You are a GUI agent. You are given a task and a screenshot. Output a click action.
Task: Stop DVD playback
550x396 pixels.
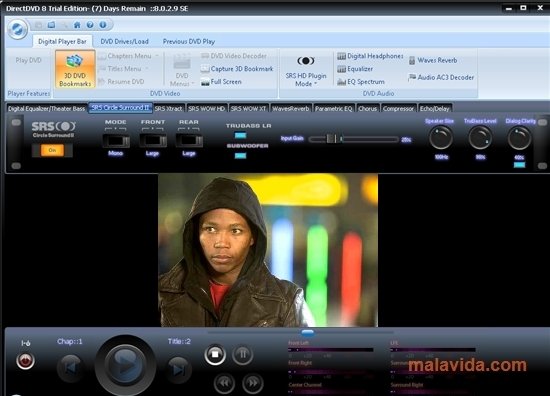click(x=215, y=355)
